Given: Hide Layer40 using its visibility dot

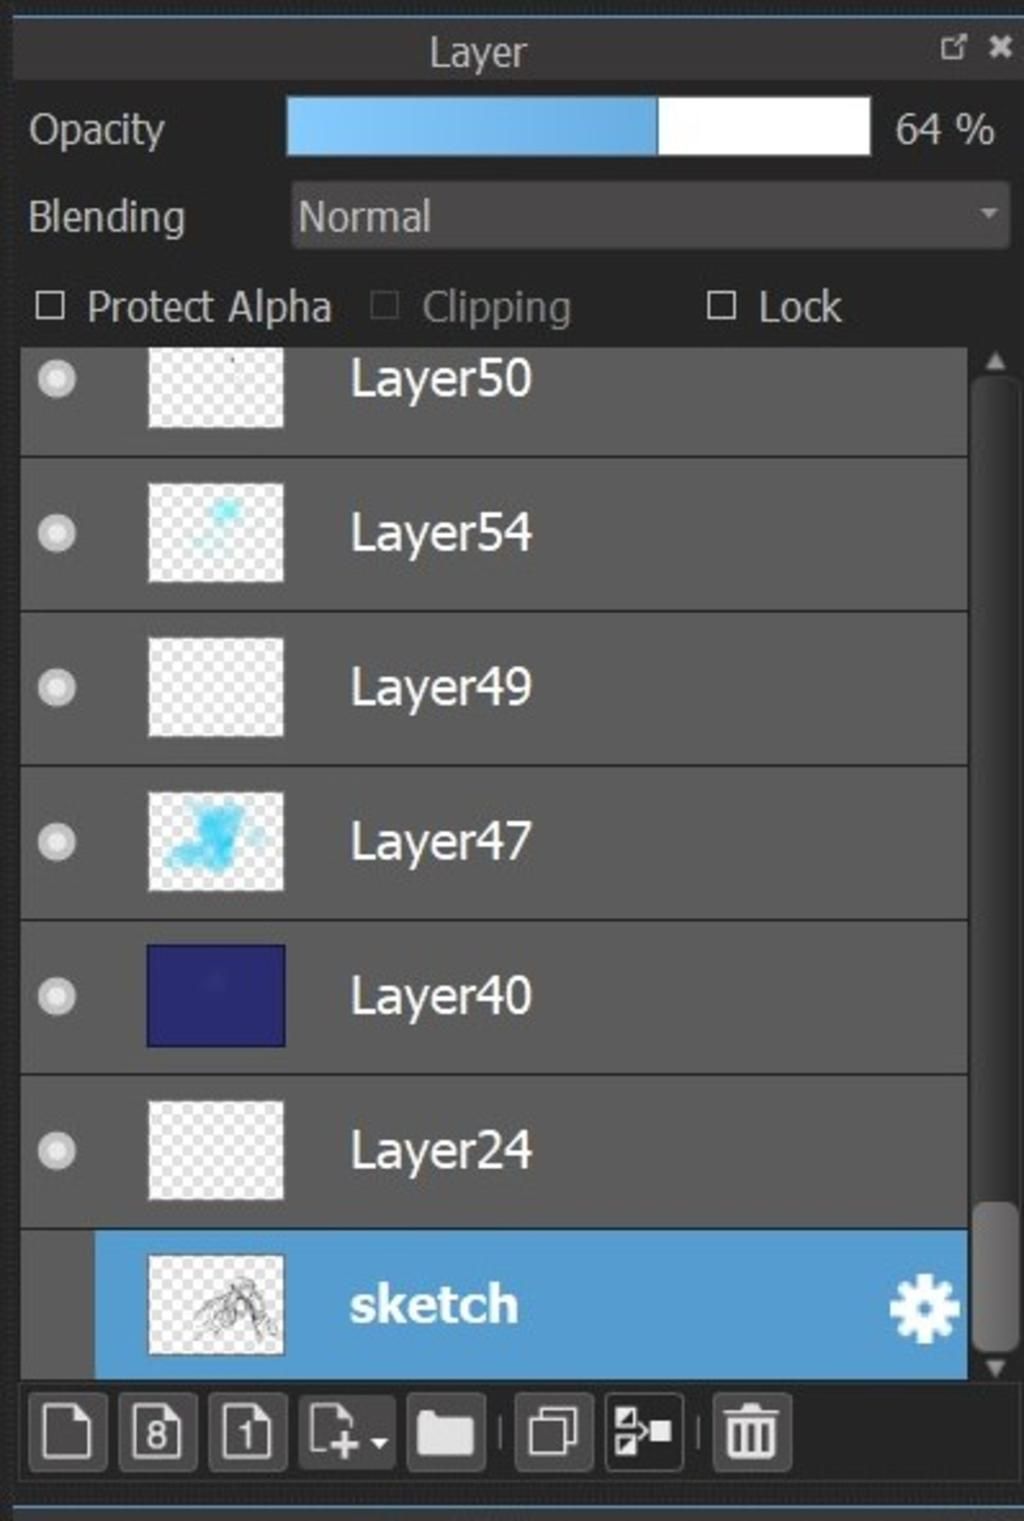Looking at the screenshot, I should pos(57,996).
